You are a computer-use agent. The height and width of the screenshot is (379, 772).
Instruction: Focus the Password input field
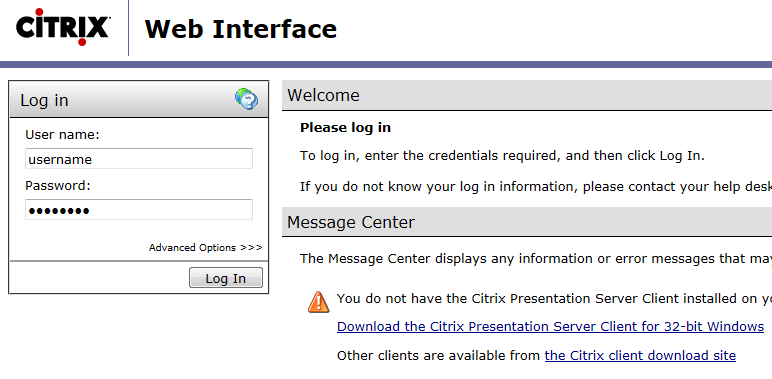(x=139, y=210)
